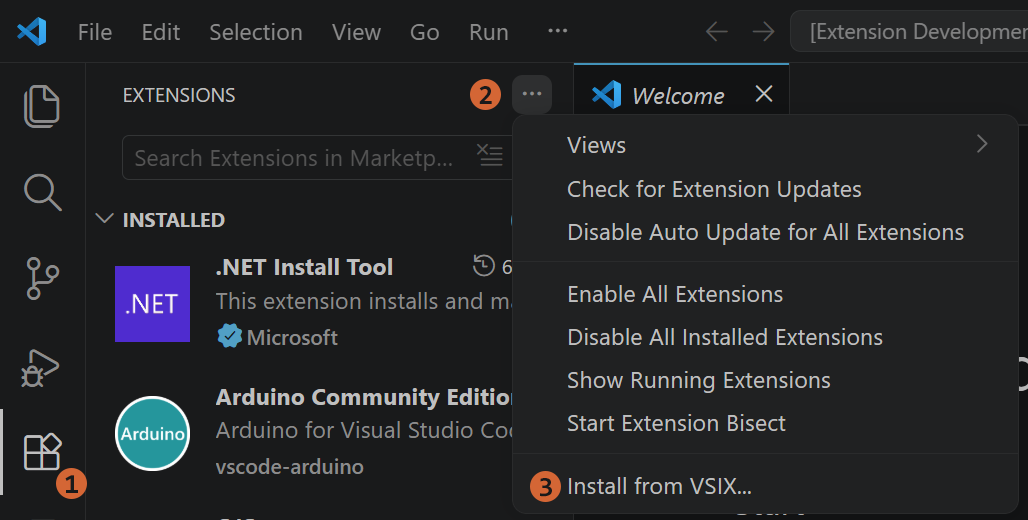Image resolution: width=1028 pixels, height=520 pixels.
Task: Select Show Running Extensions
Action: pyautogui.click(x=765, y=380)
